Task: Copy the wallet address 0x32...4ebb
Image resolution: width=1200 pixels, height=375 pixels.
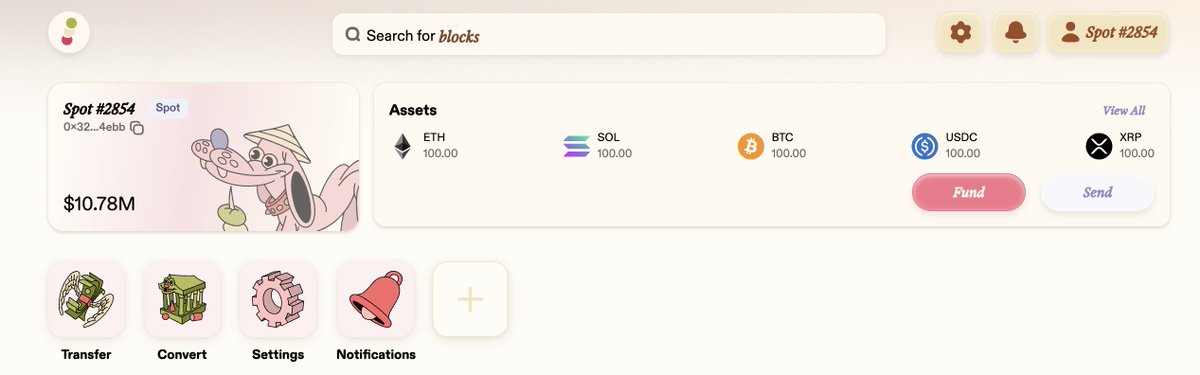Action: pyautogui.click(x=137, y=128)
